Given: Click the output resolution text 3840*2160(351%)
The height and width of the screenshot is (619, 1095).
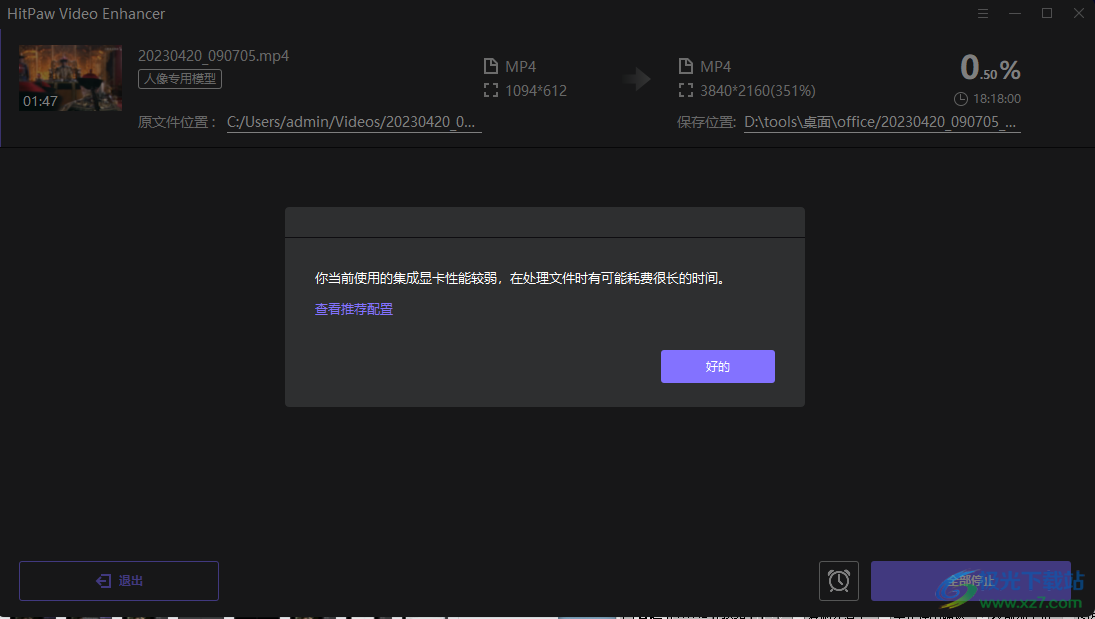Looking at the screenshot, I should (758, 91).
